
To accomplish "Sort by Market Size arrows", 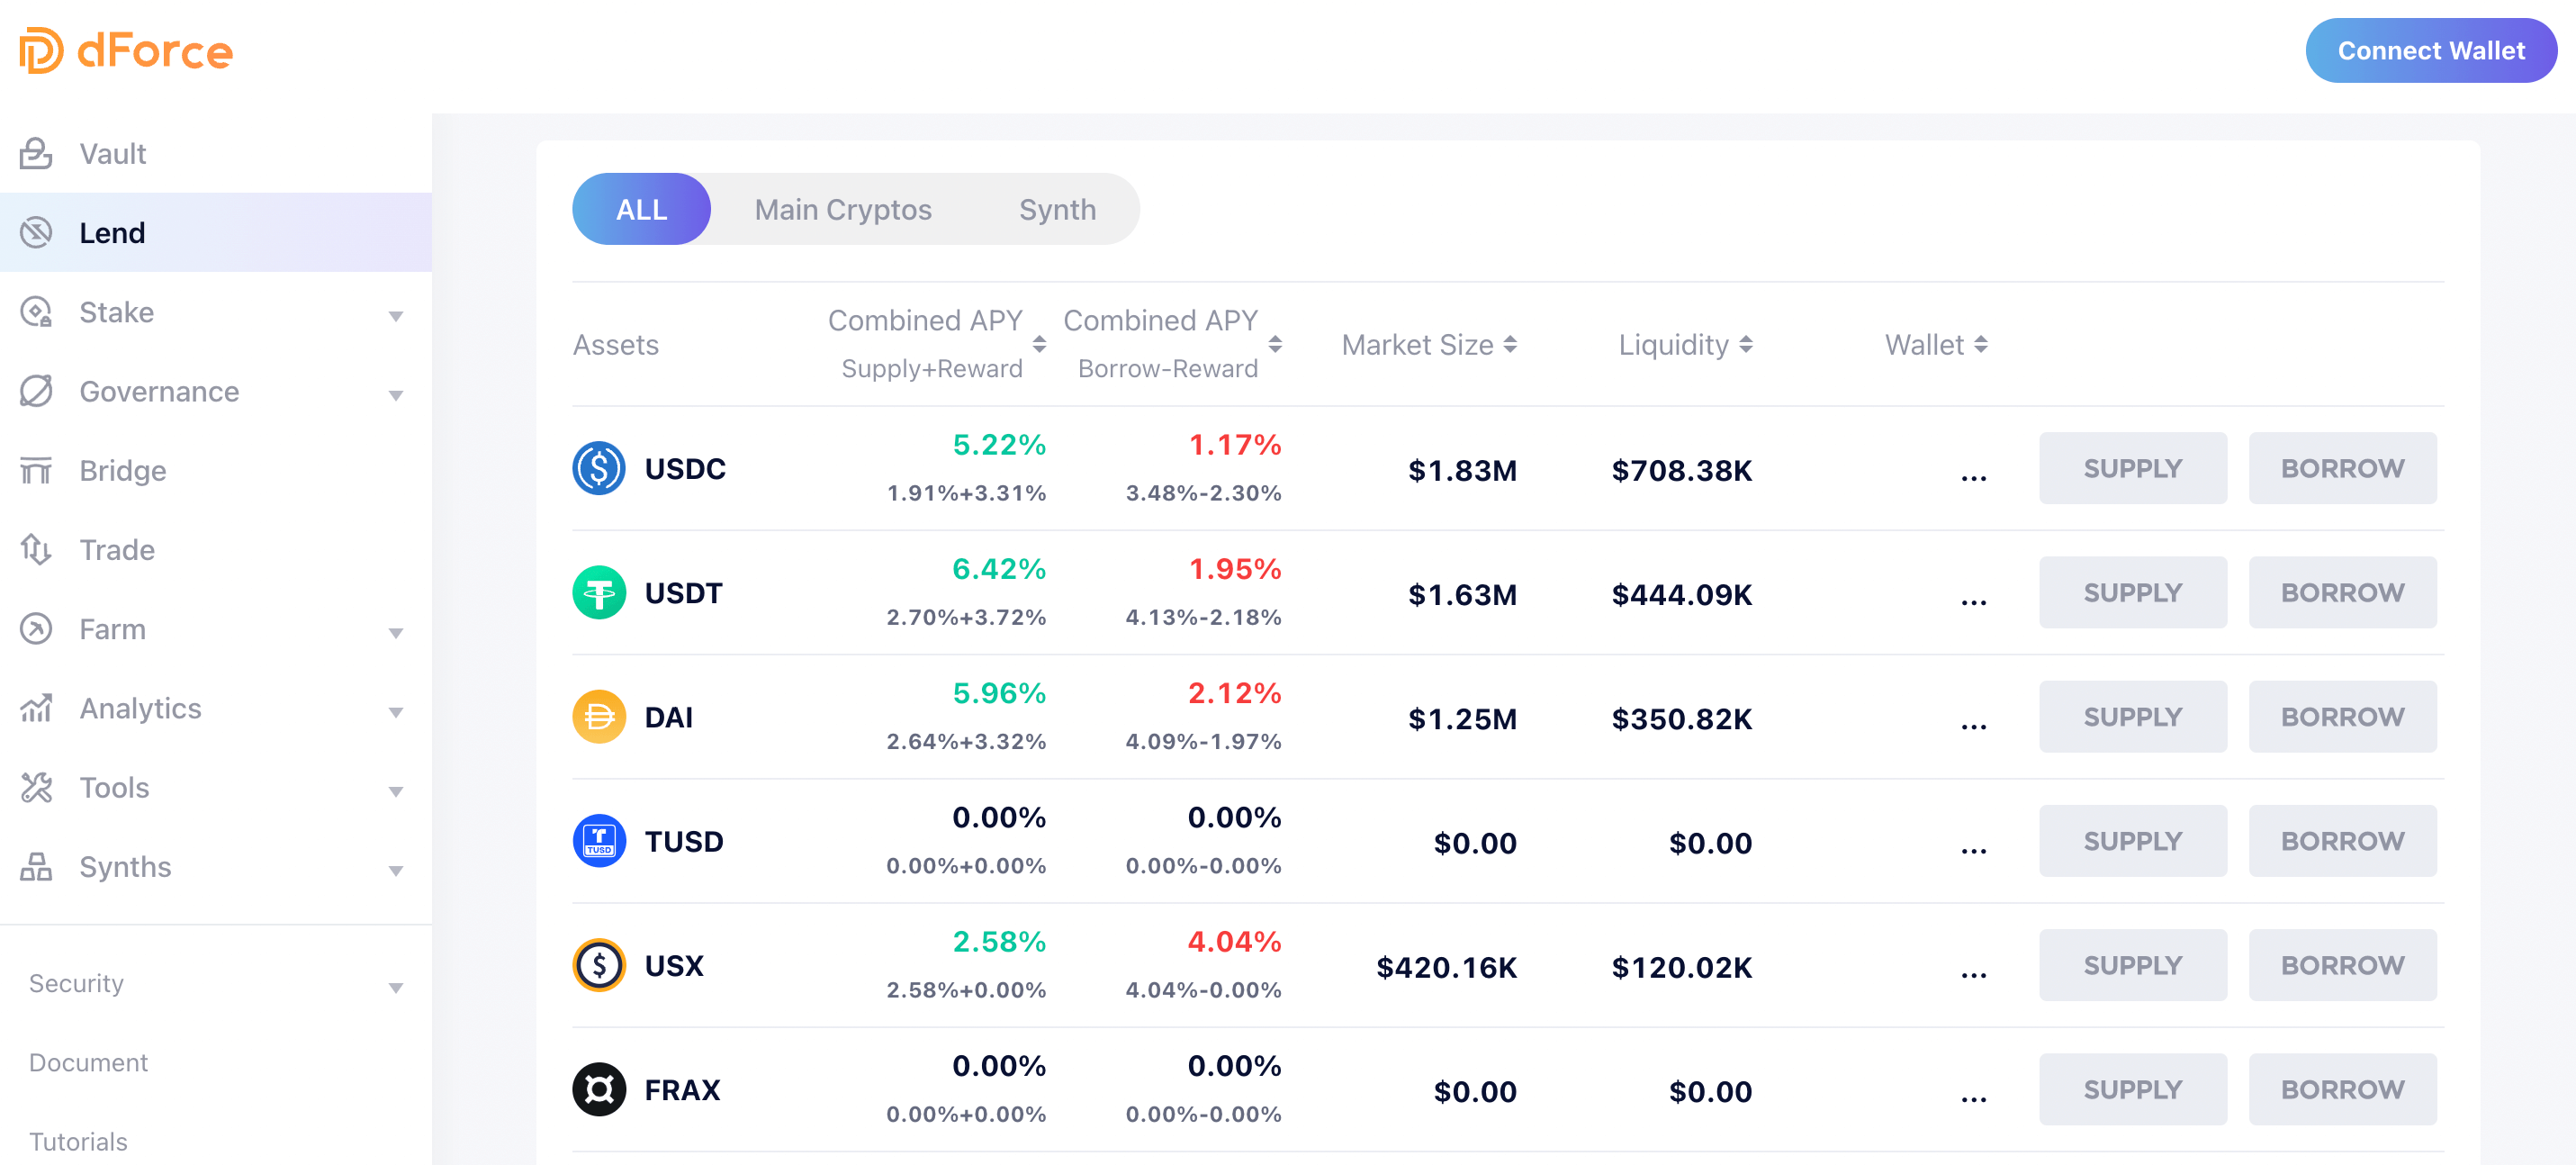I will coord(1510,344).
